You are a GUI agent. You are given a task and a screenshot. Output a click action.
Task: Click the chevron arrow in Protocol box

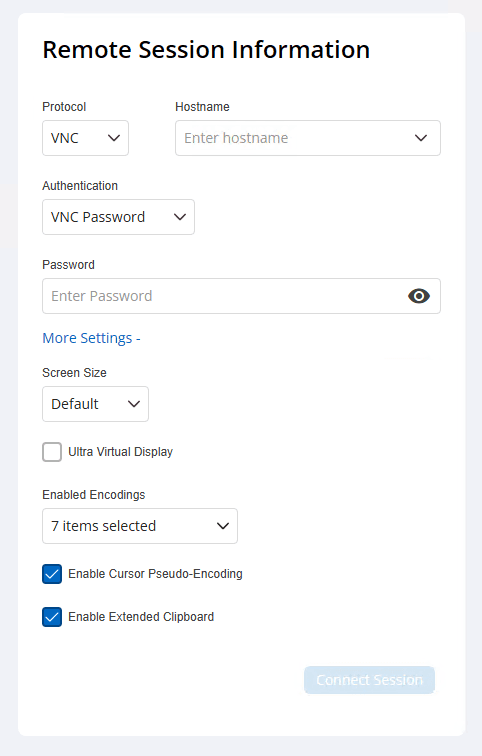(114, 138)
